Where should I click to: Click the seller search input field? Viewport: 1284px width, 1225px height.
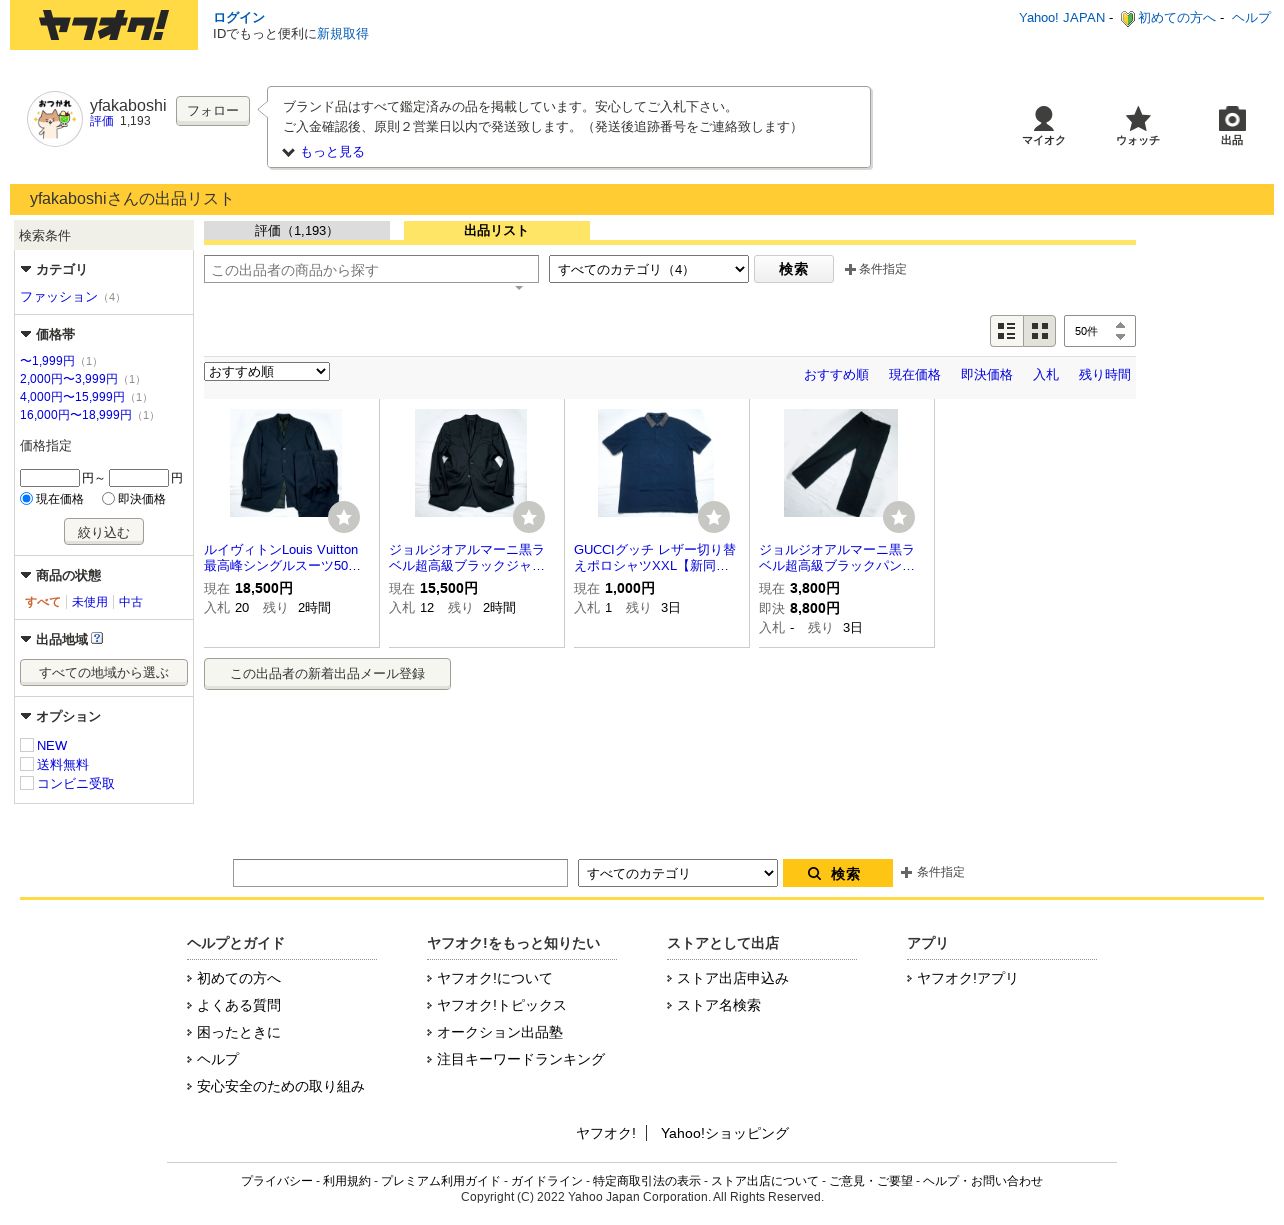coord(371,270)
